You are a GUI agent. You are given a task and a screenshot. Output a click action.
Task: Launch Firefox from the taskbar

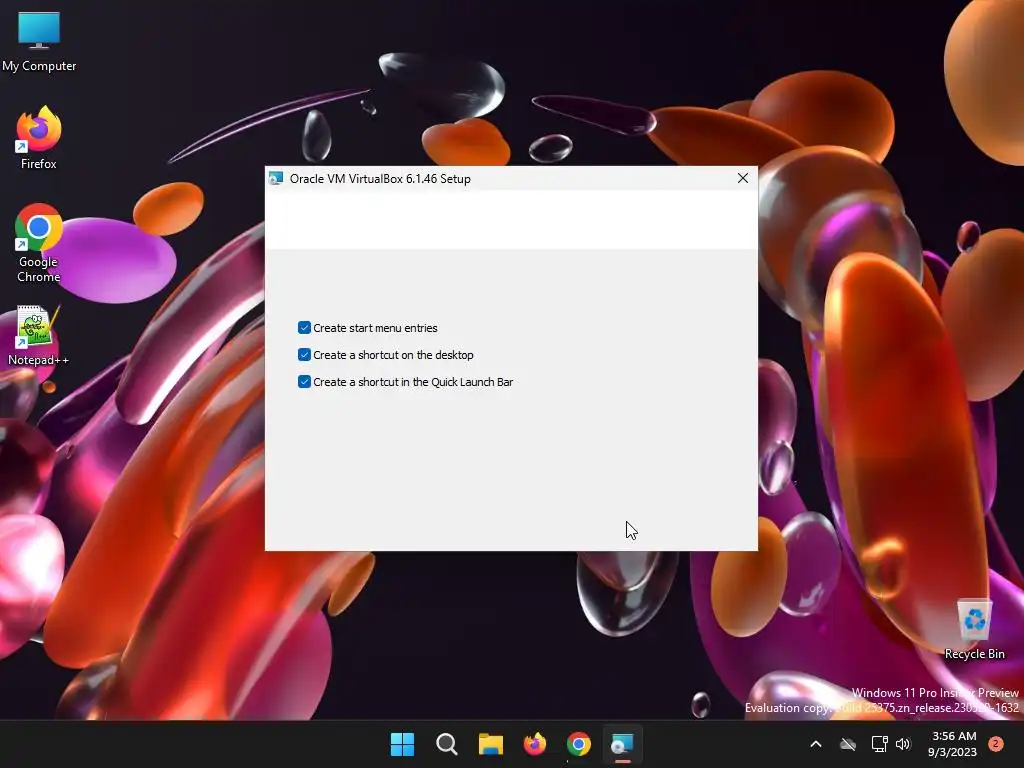[x=535, y=744]
